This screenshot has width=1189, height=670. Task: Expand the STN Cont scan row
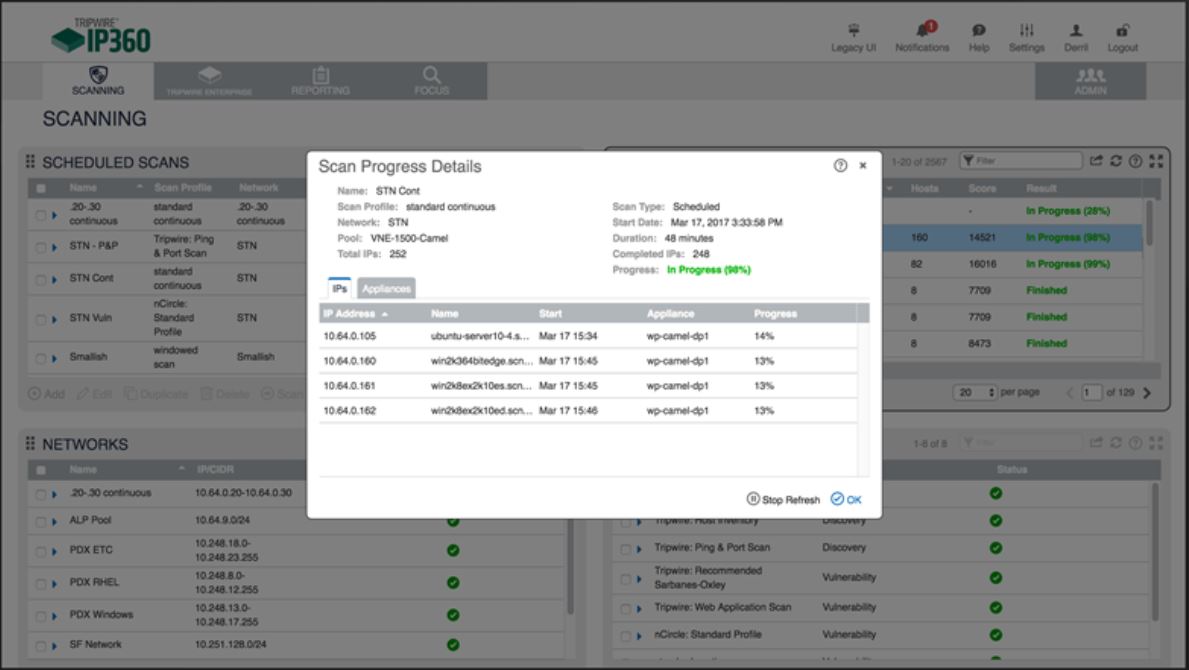pyautogui.click(x=55, y=280)
